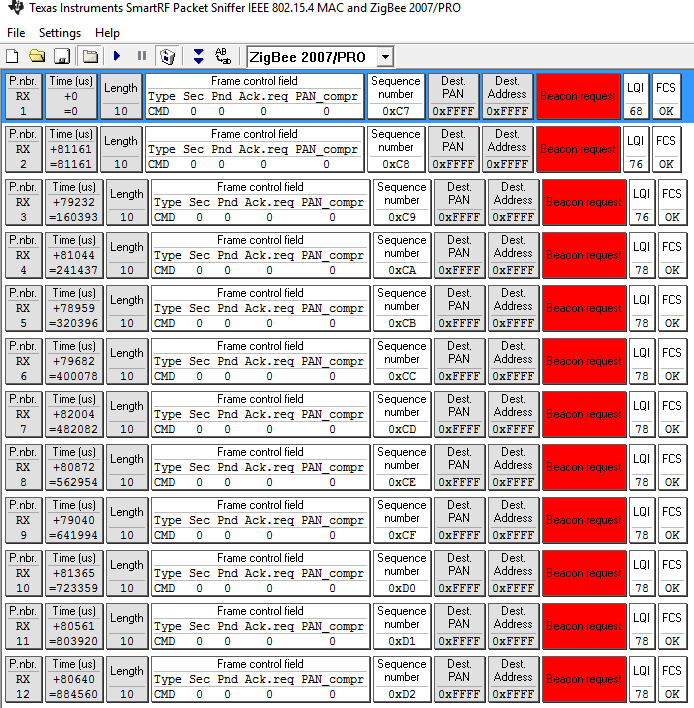The width and height of the screenshot is (694, 708).
Task: Click the AB to ab conversion icon
Action: [x=223, y=56]
